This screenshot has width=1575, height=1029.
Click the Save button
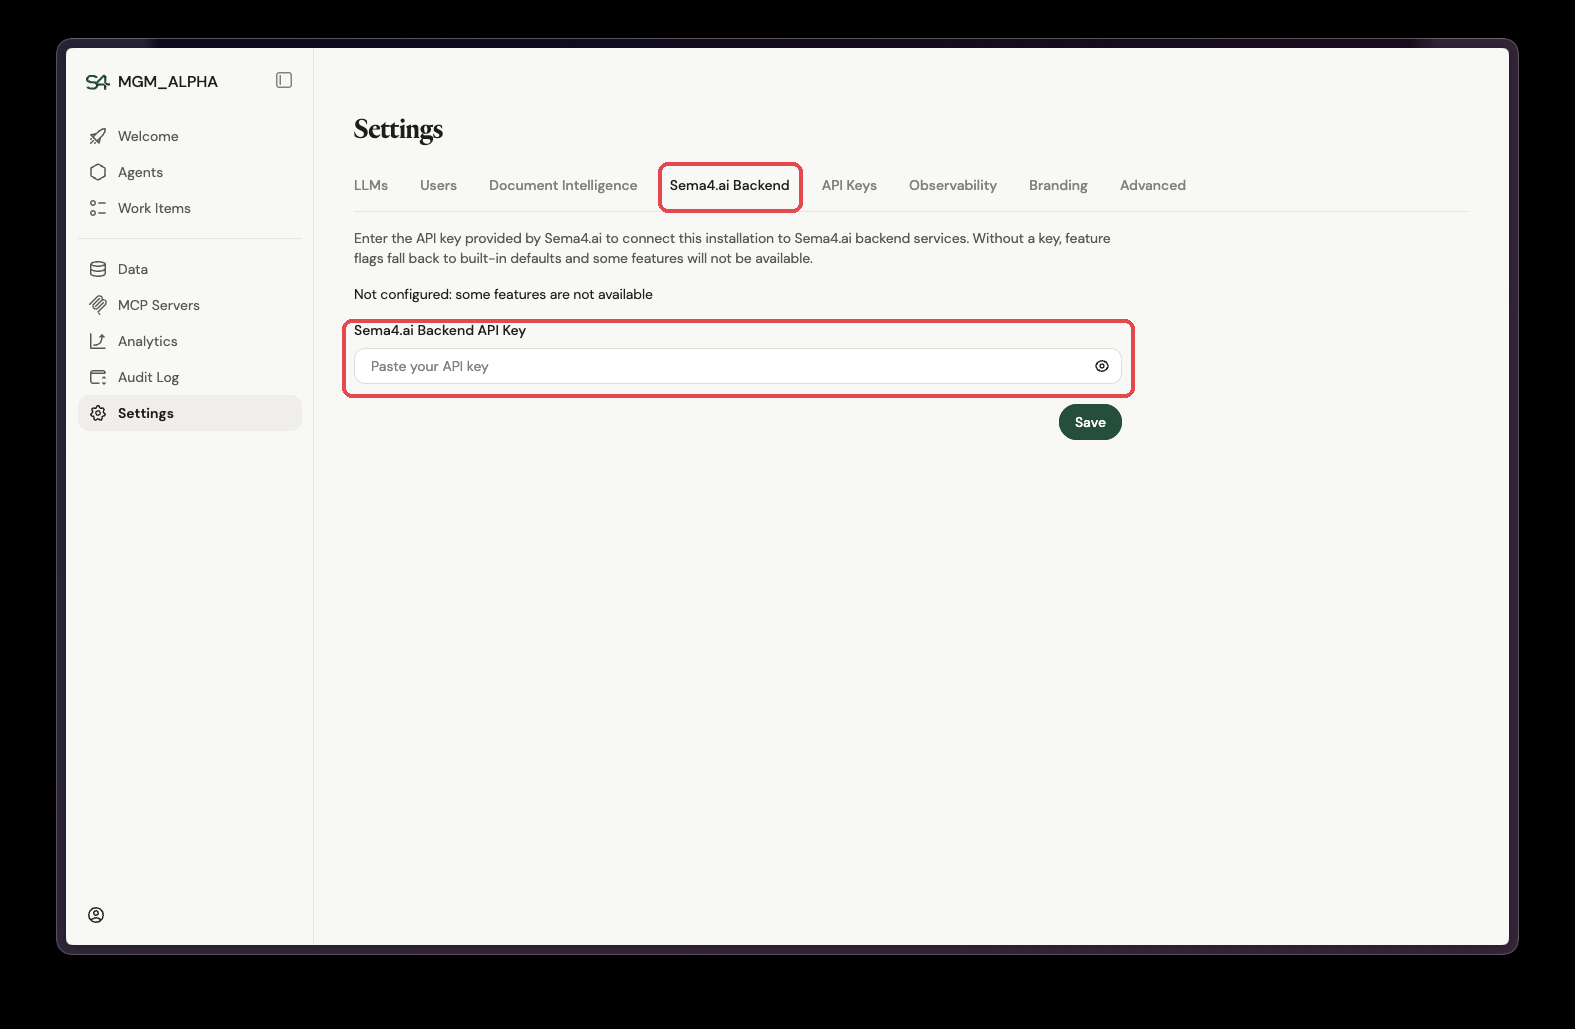(x=1090, y=422)
